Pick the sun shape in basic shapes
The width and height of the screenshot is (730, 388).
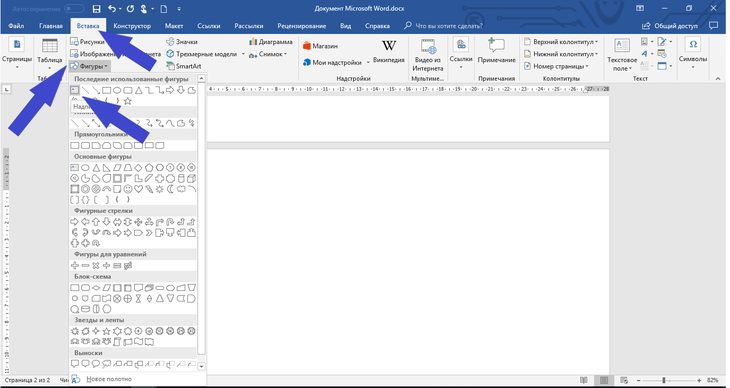[x=159, y=189]
